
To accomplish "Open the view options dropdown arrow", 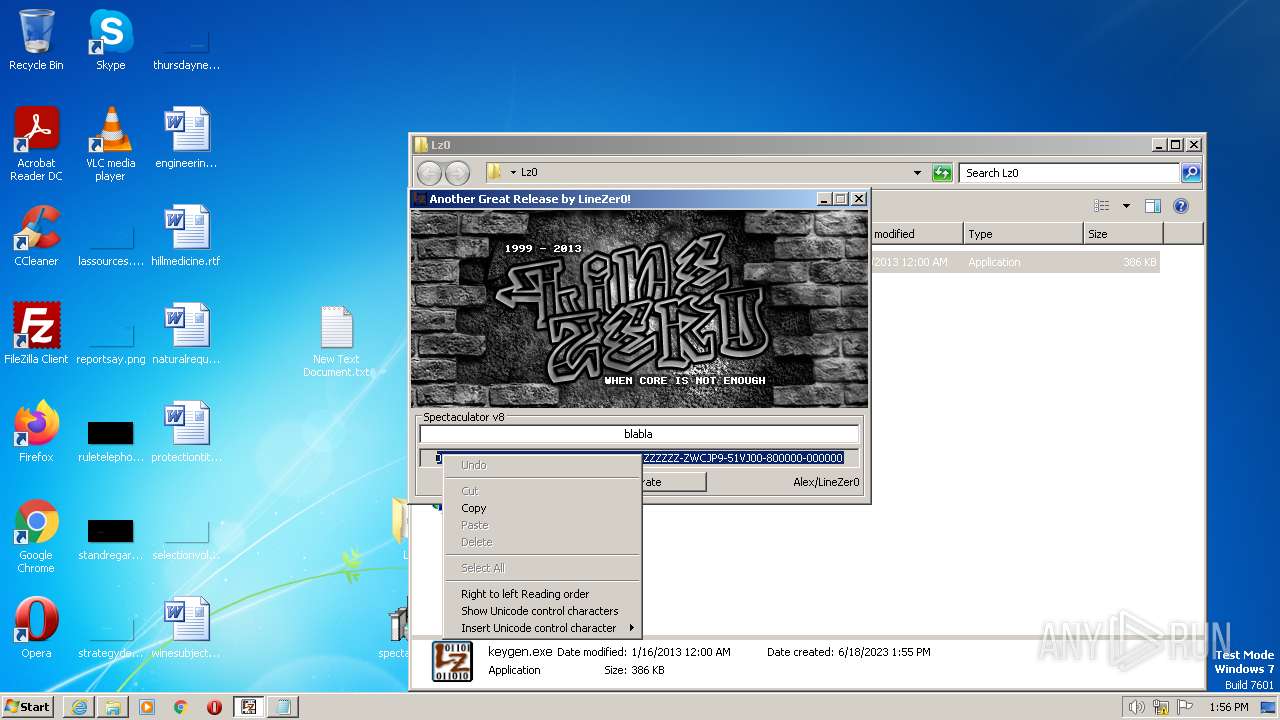I will [x=1126, y=206].
